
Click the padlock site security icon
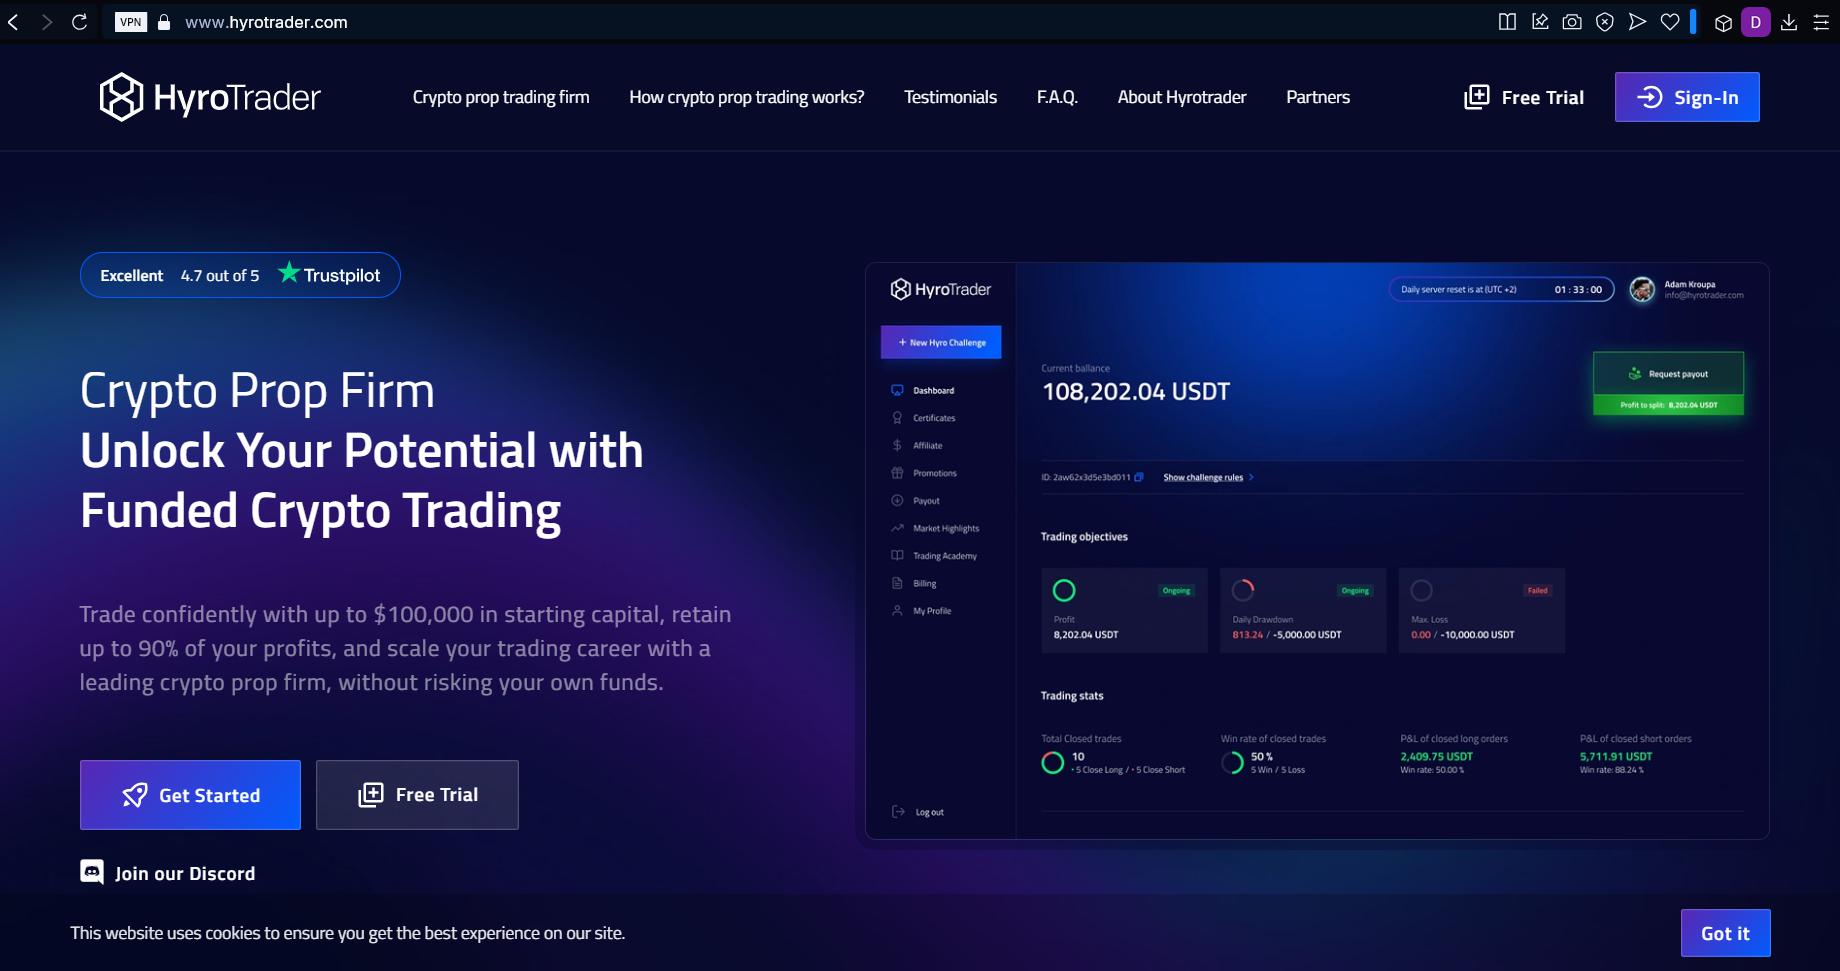(x=164, y=22)
